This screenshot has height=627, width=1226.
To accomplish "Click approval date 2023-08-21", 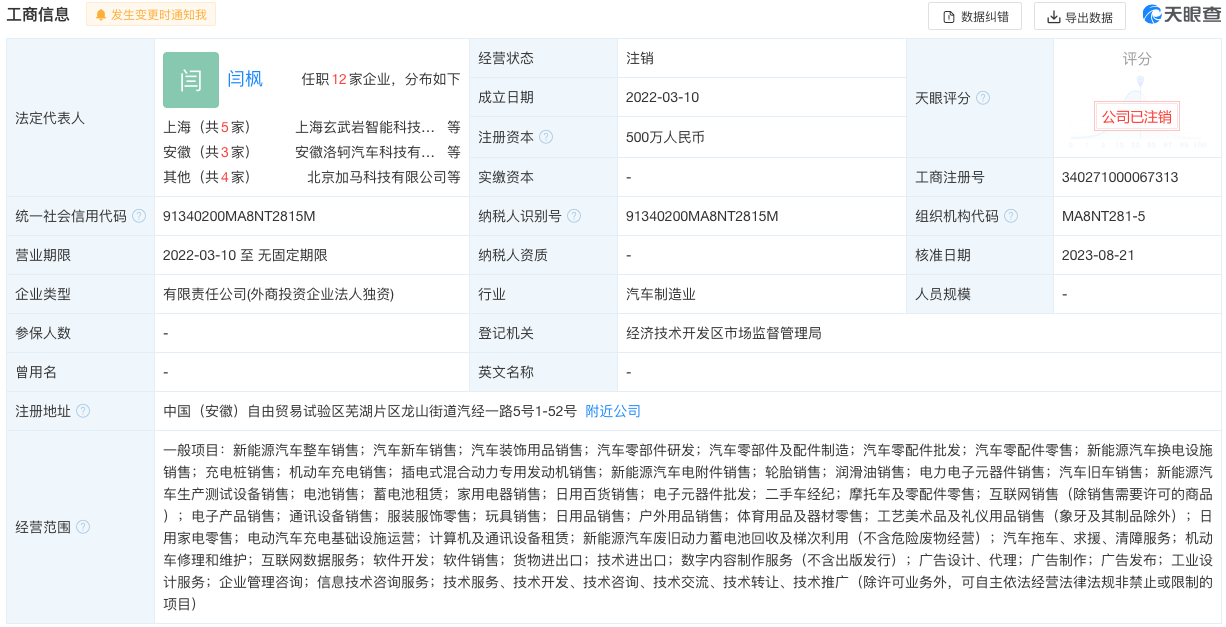I will click(x=1098, y=255).
